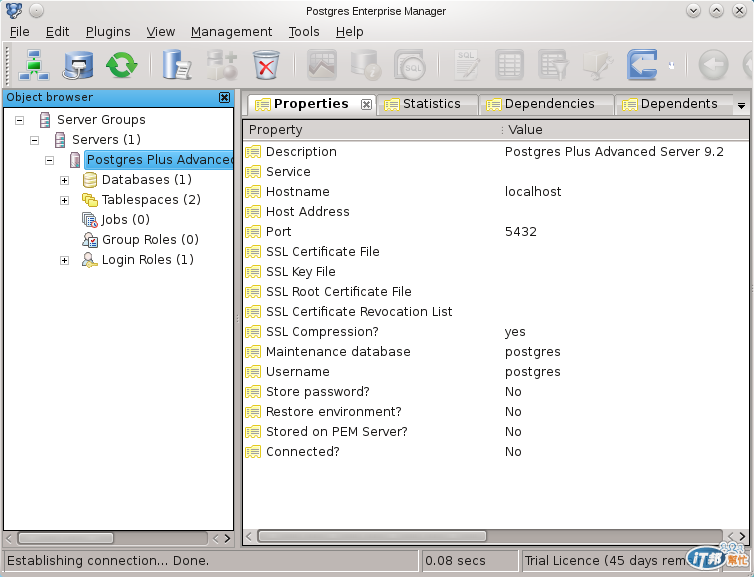This screenshot has height=577, width=754.
Task: Click the Jobs icon in object browser
Action: 89,220
